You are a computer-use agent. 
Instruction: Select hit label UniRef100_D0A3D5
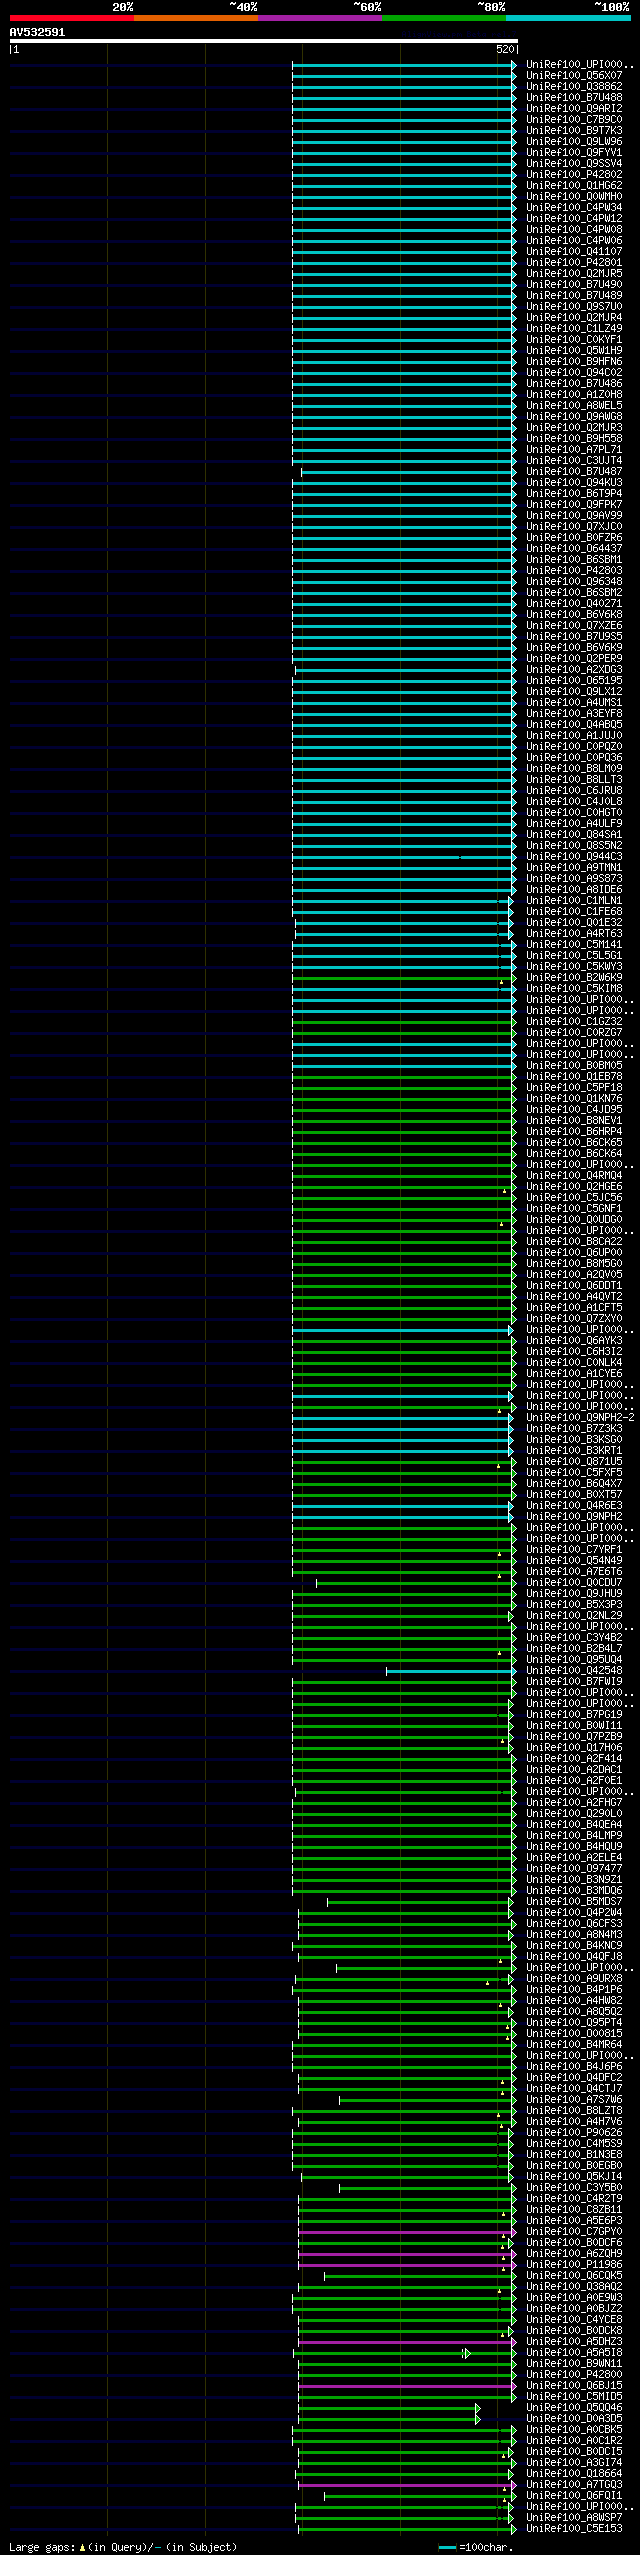pyautogui.click(x=574, y=2419)
